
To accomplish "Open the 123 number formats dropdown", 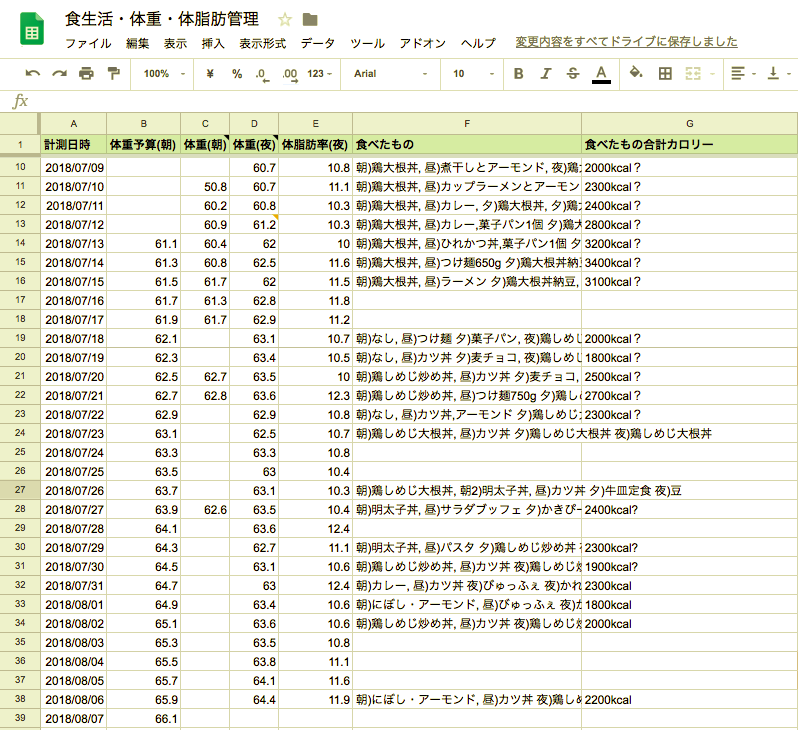I will (x=320, y=74).
